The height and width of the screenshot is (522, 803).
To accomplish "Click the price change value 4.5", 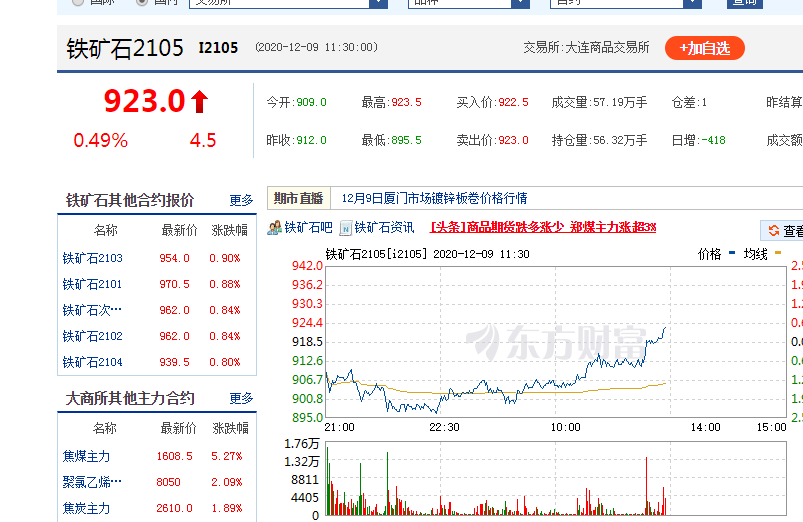I will click(203, 140).
